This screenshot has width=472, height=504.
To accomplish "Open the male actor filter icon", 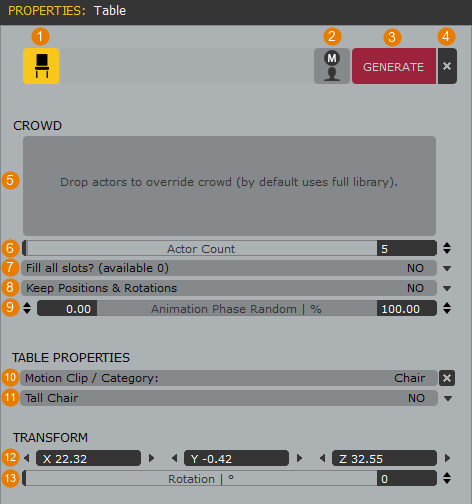I will (332, 66).
